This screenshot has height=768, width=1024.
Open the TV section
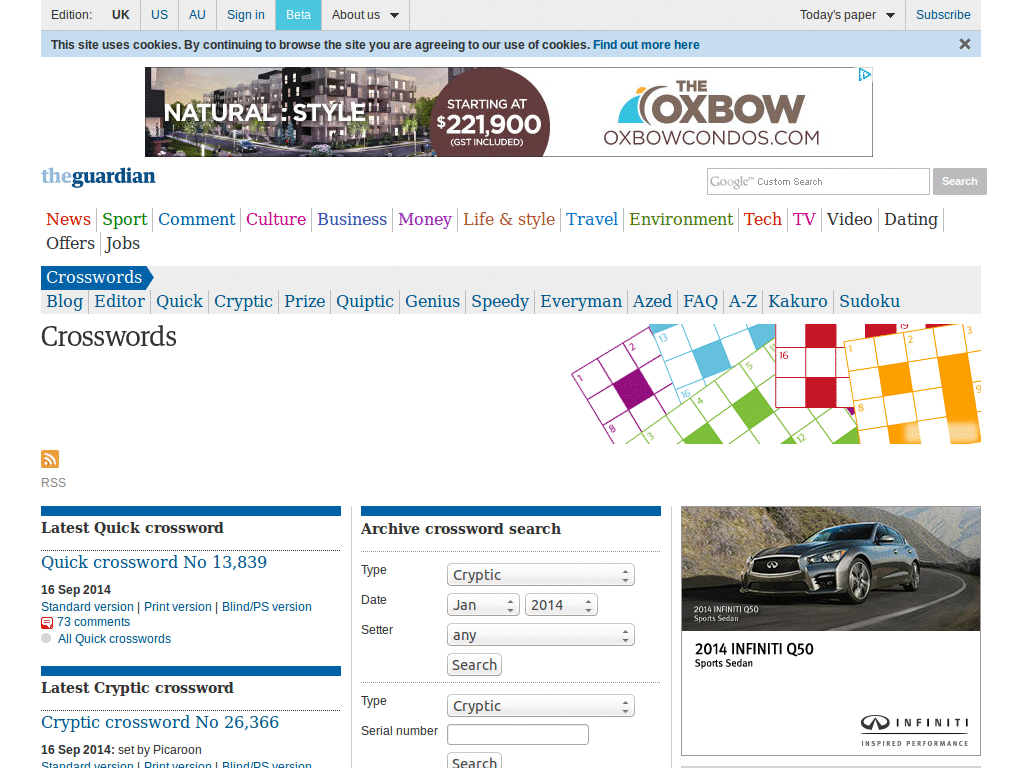coord(804,219)
